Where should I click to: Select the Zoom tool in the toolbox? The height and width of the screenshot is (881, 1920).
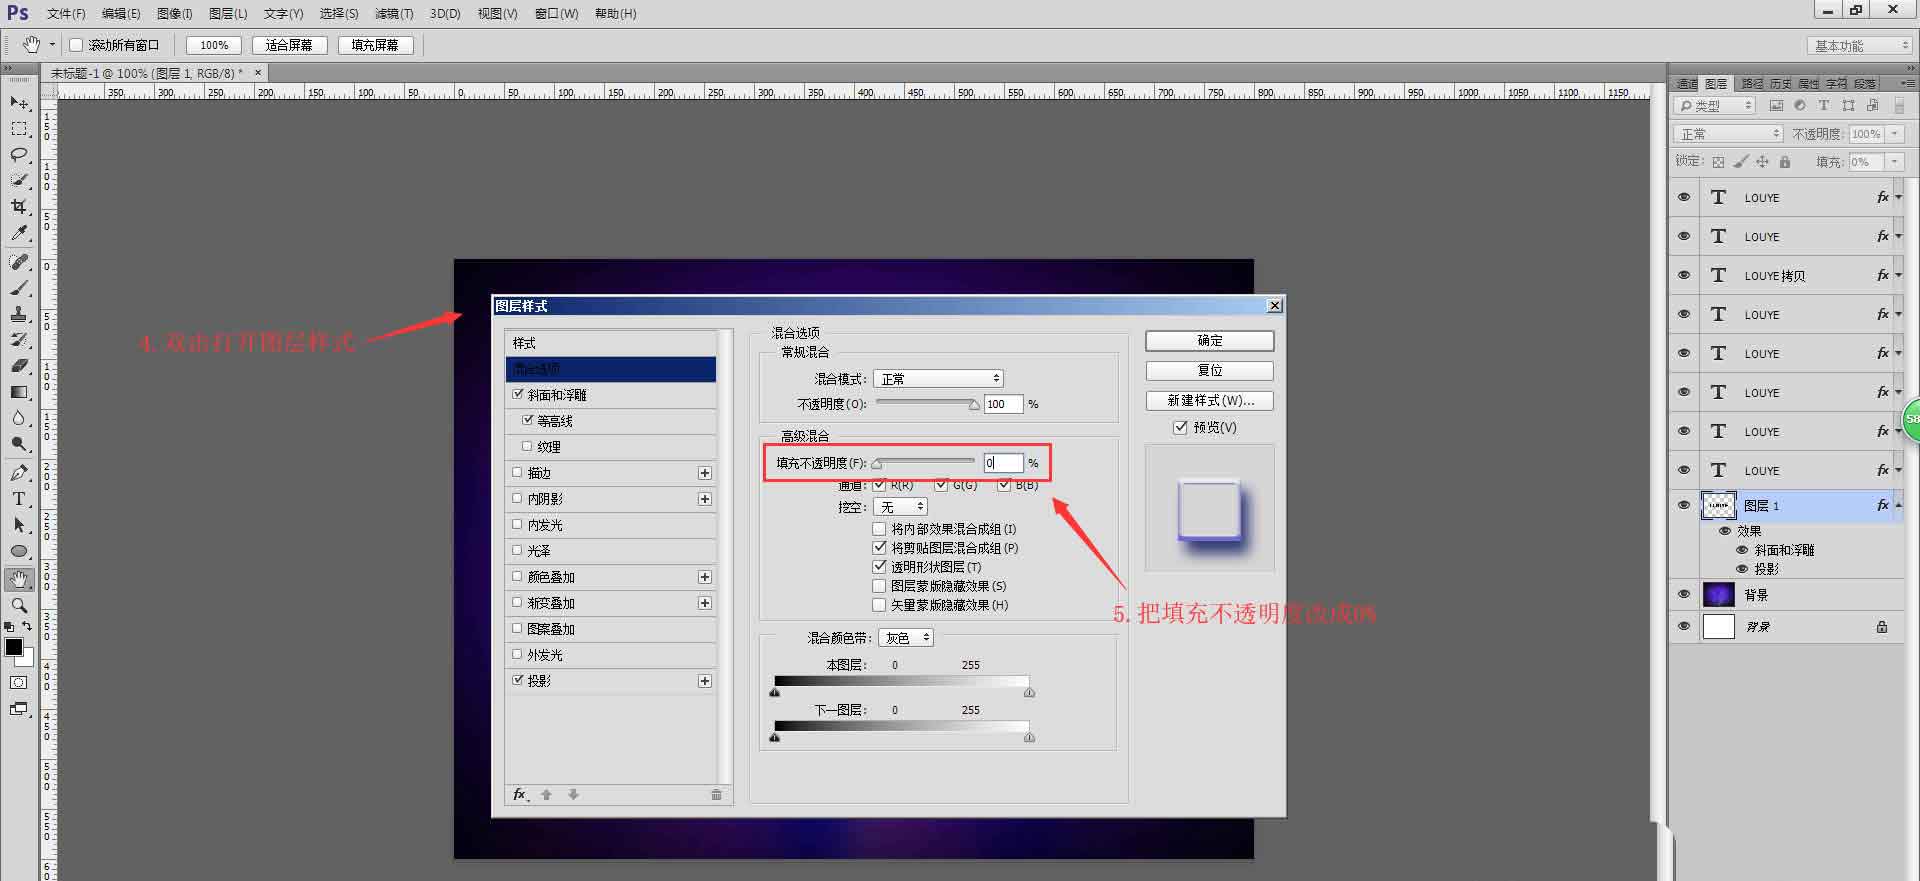[19, 606]
